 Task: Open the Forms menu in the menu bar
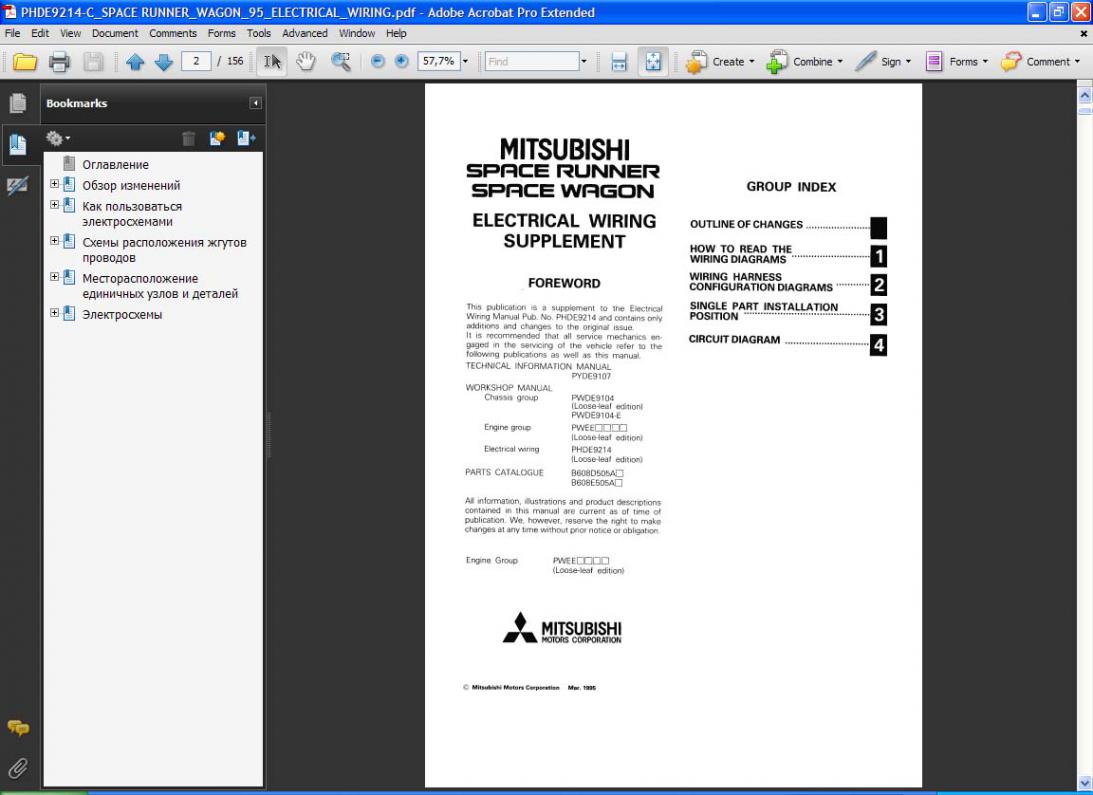coord(222,33)
